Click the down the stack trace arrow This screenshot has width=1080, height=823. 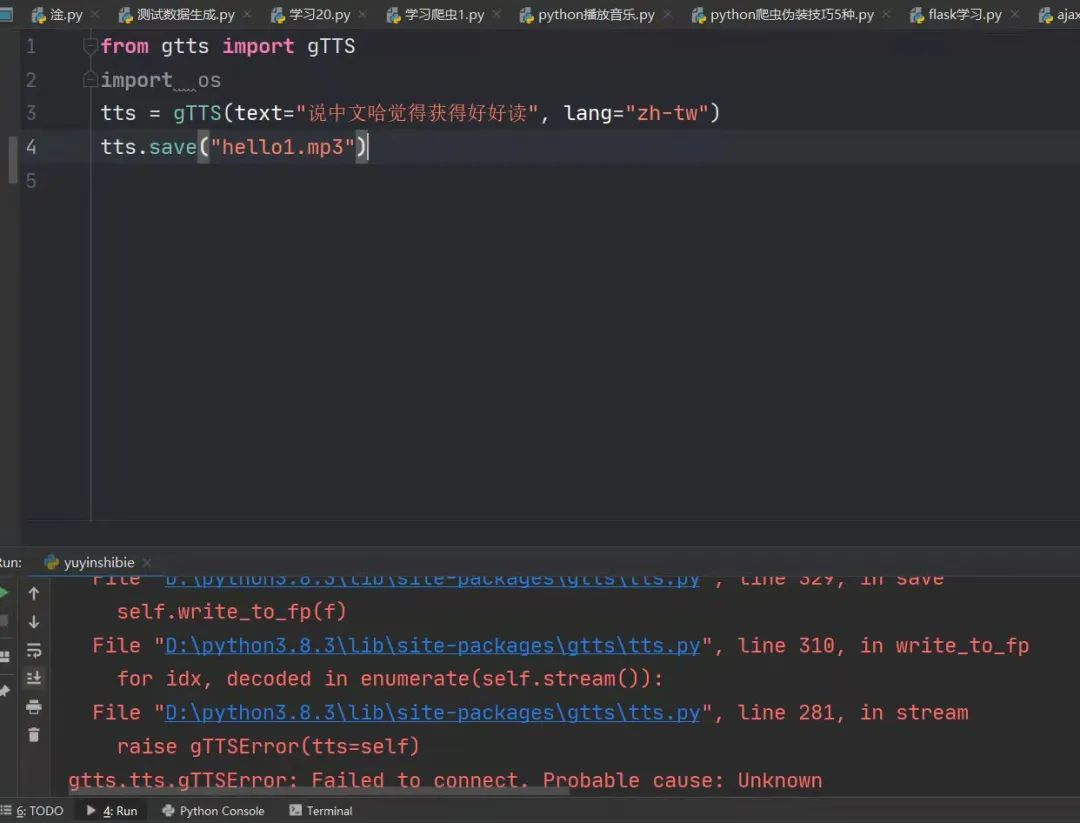tap(34, 622)
